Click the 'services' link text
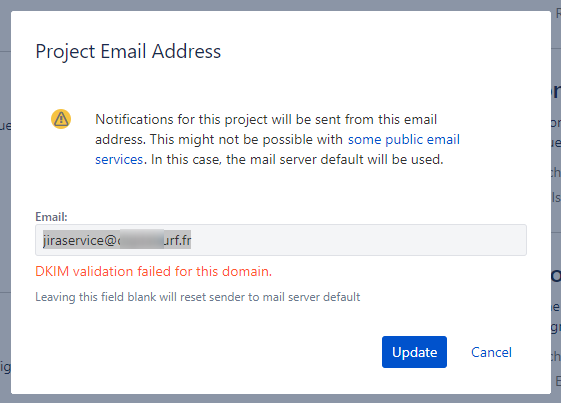561x403 pixels. (119, 160)
